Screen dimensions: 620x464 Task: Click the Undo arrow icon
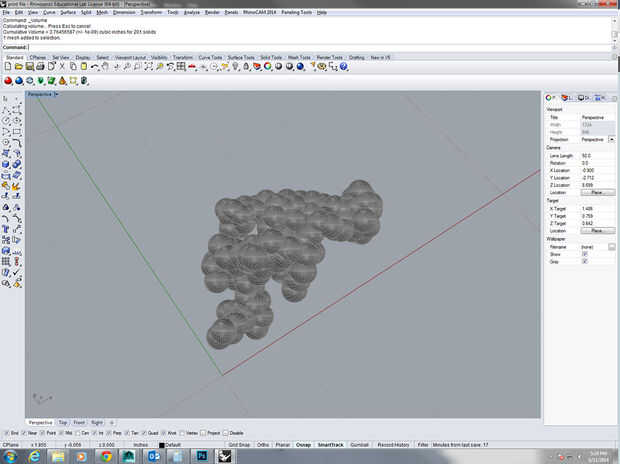coord(95,66)
